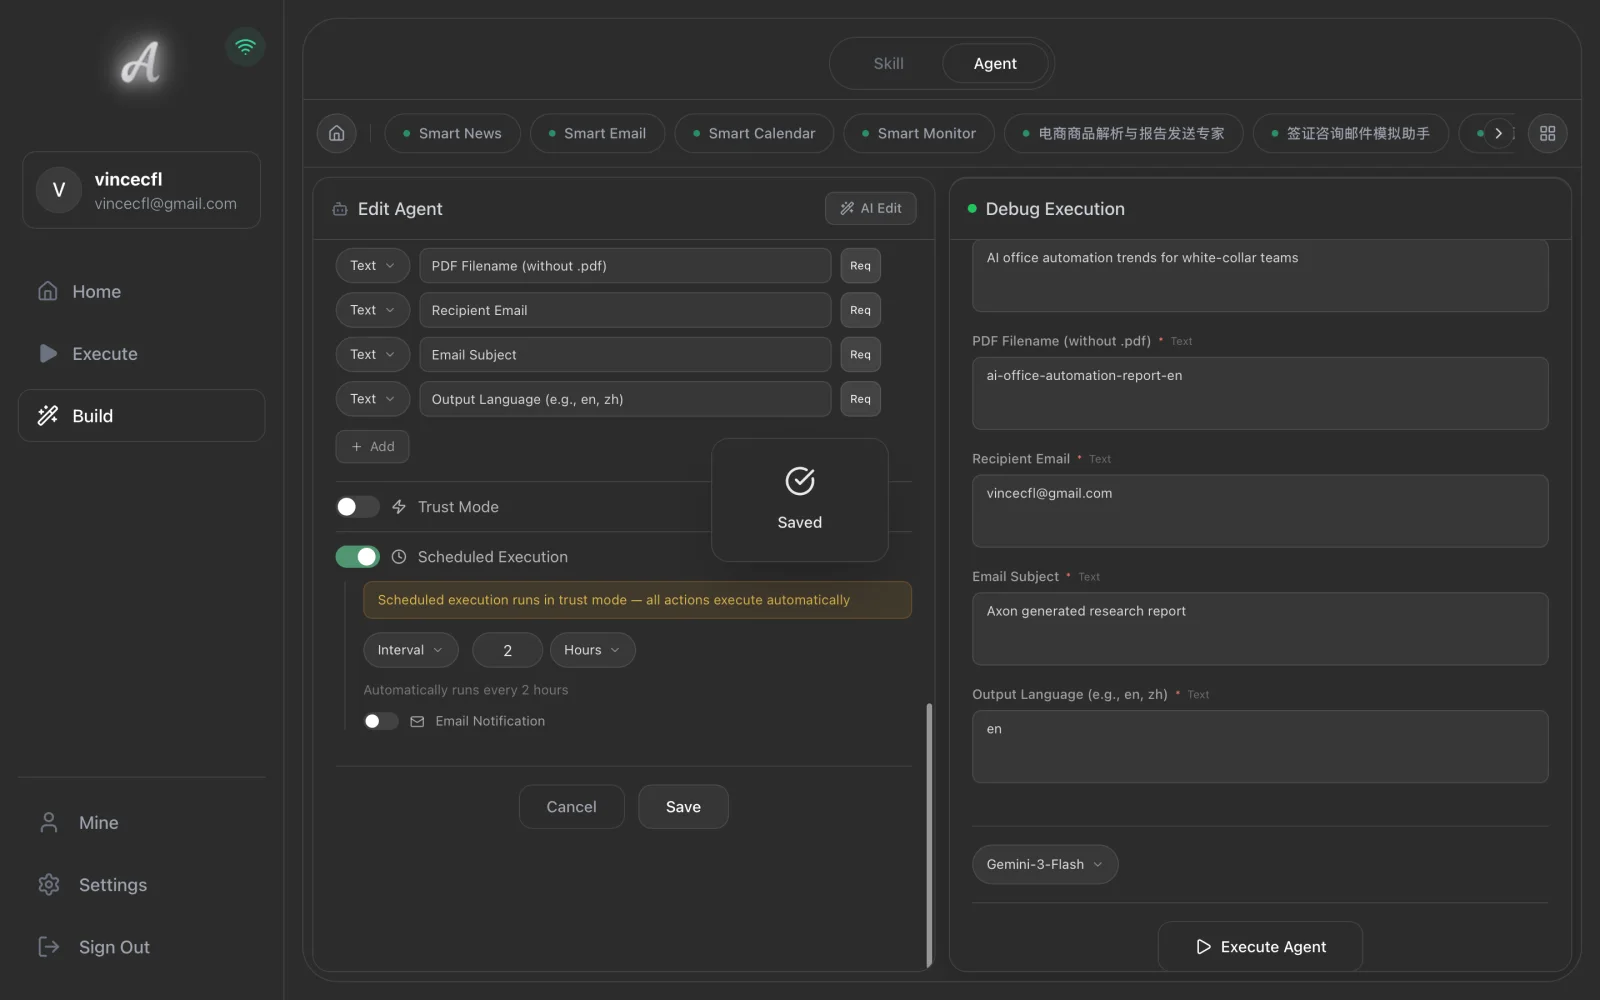
Task: Open type dropdown for Output Language row
Action: [x=372, y=399]
